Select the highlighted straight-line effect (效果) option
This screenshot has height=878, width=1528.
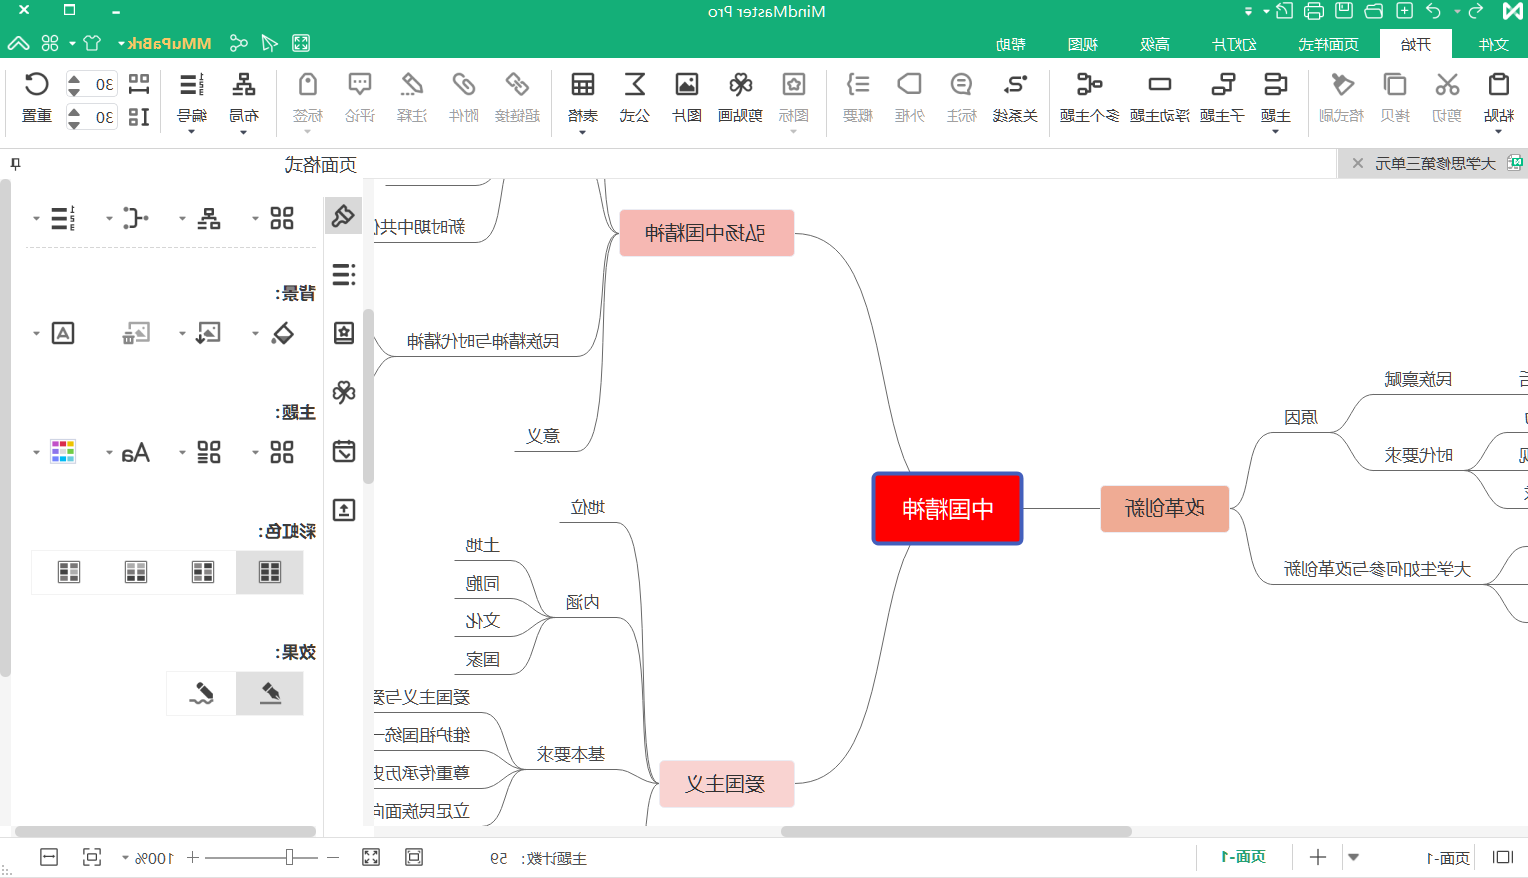coord(270,693)
